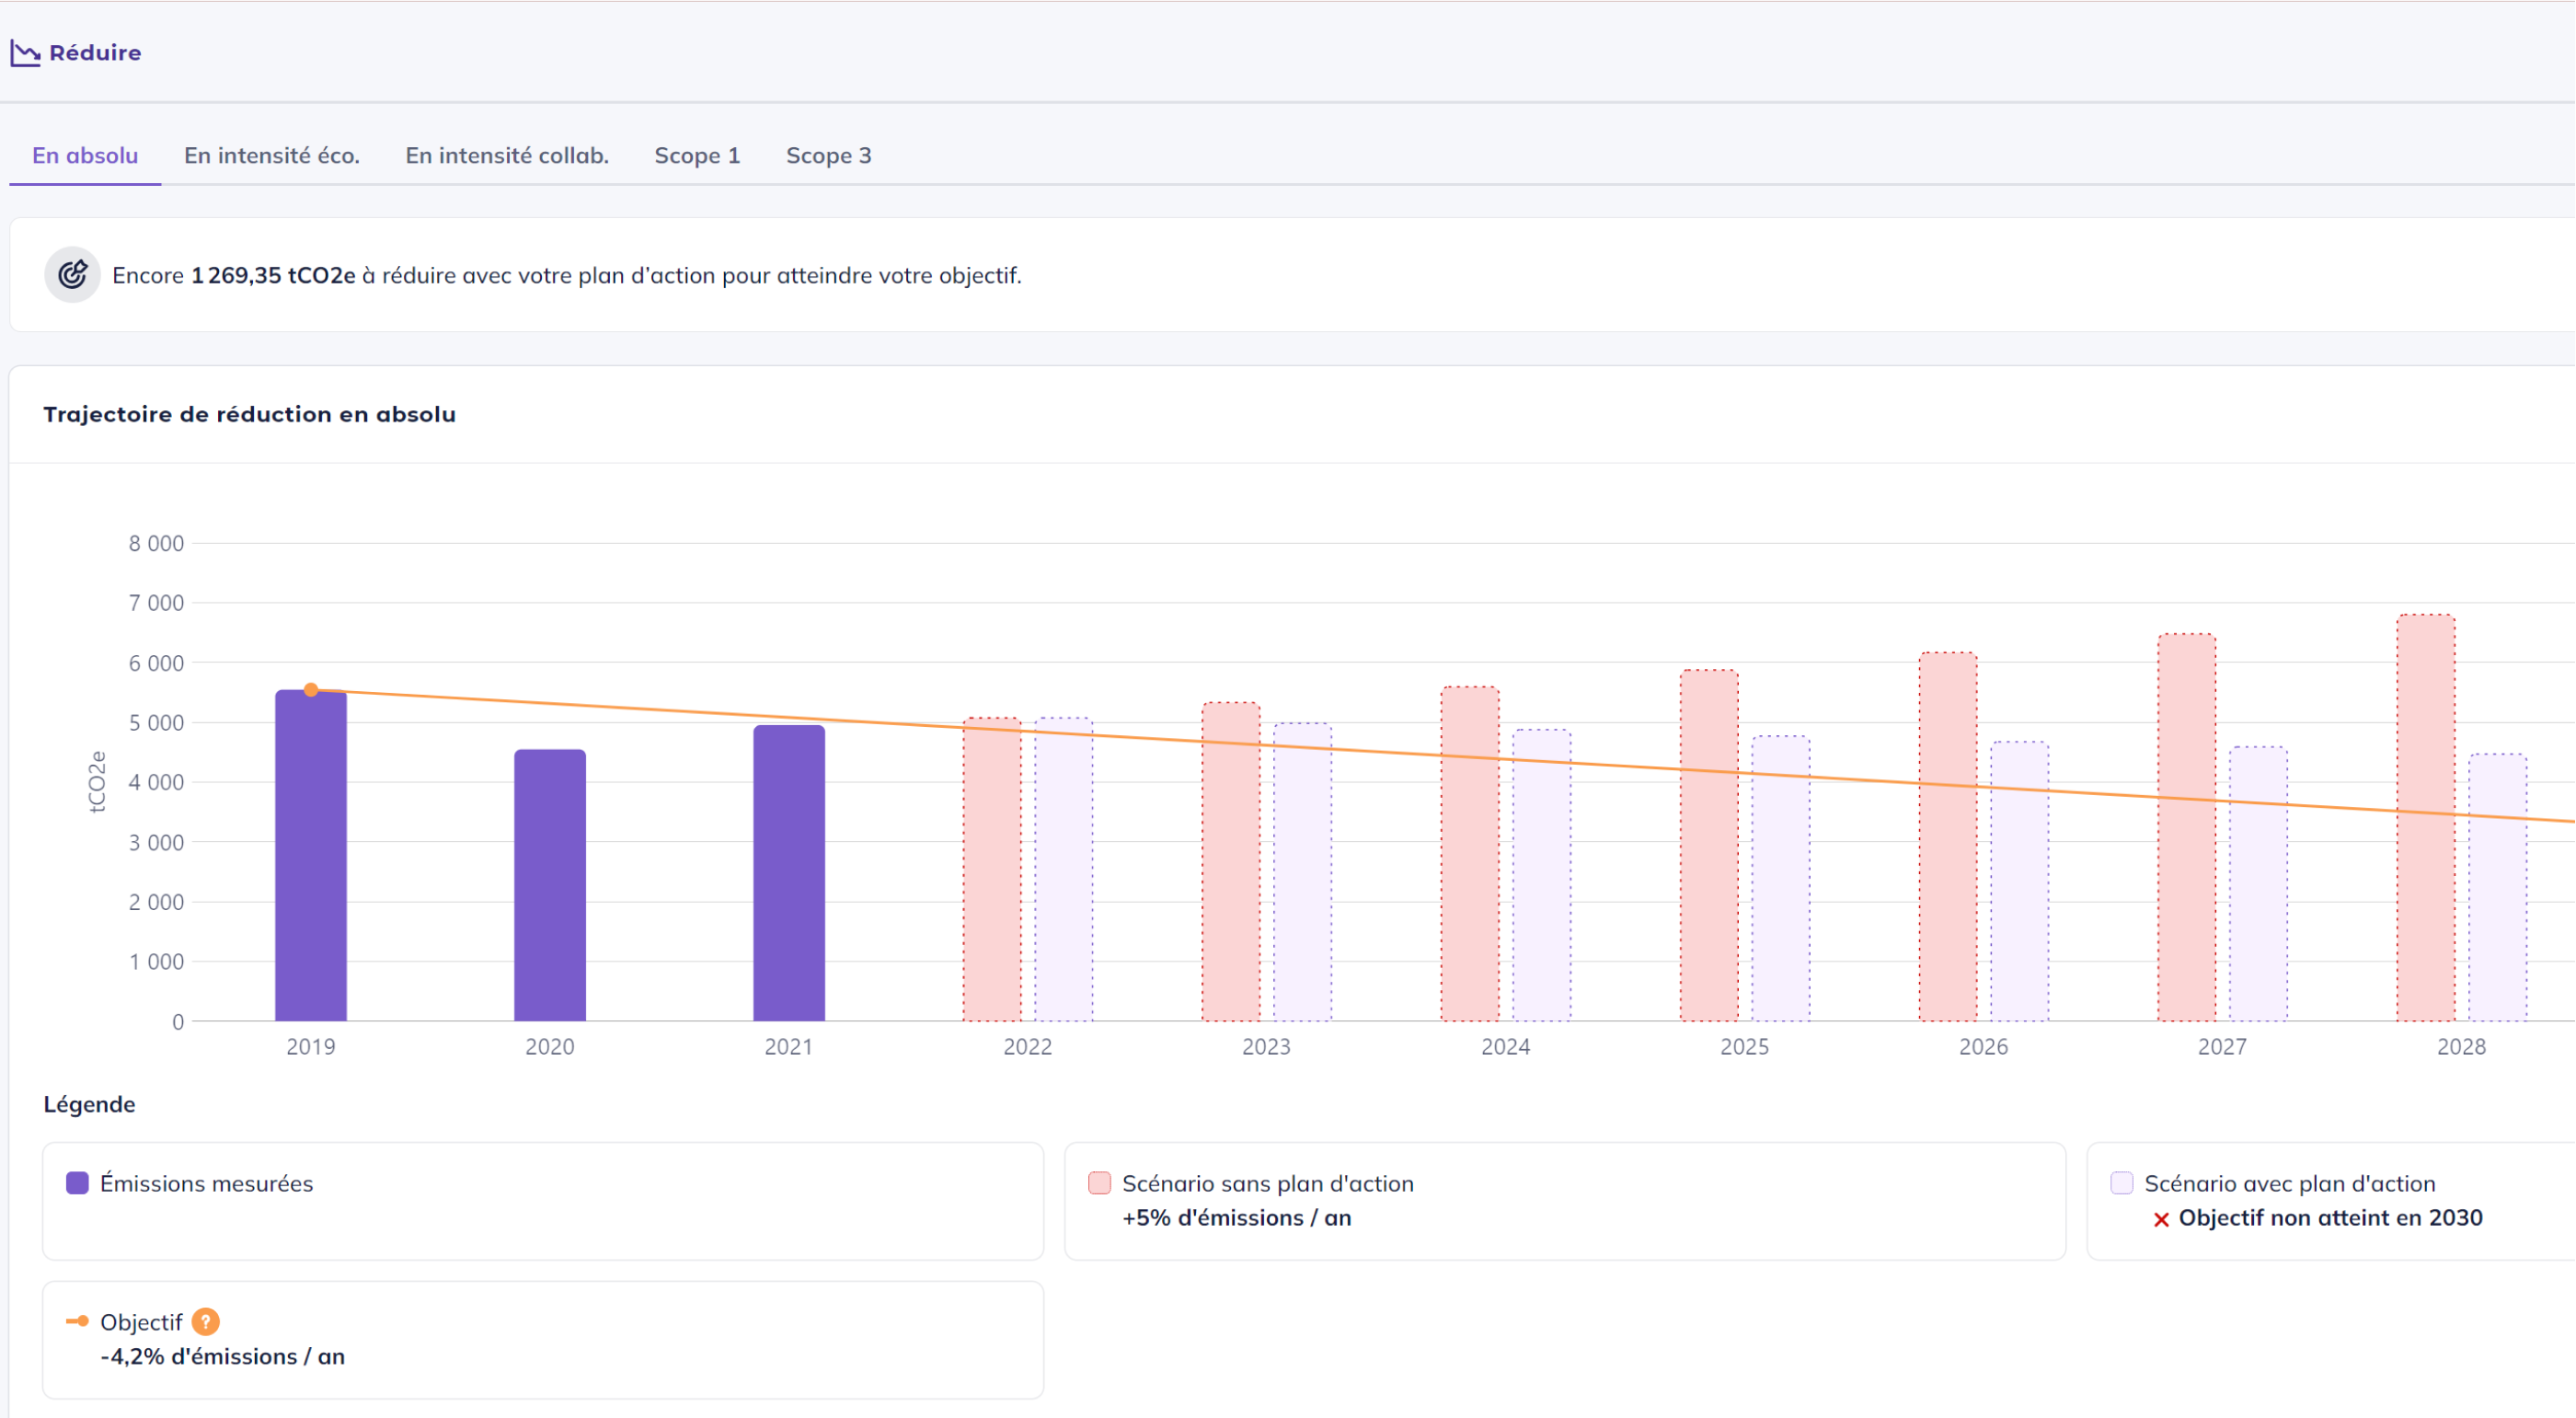2576x1418 pixels.
Task: Toggle Scénario sans plan d'action swatch
Action: click(x=1099, y=1184)
